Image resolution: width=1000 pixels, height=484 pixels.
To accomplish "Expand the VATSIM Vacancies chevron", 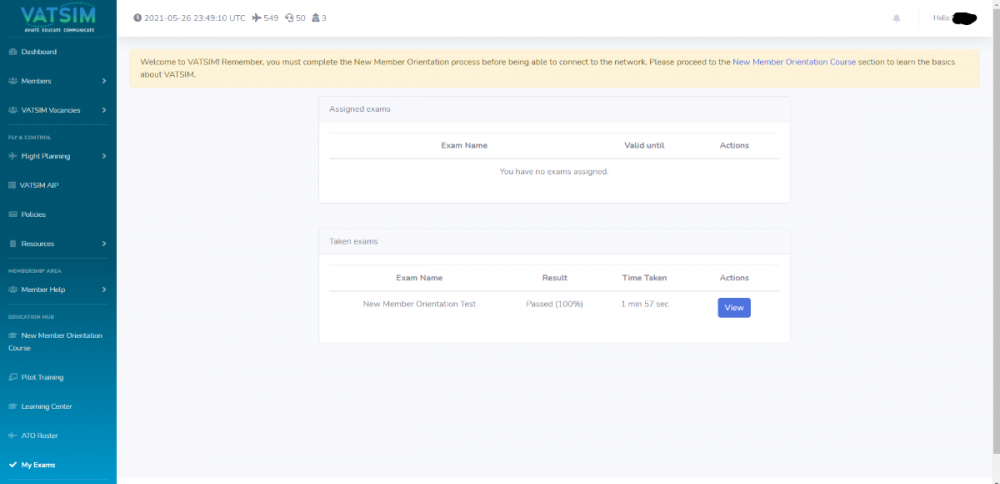I will point(104,110).
